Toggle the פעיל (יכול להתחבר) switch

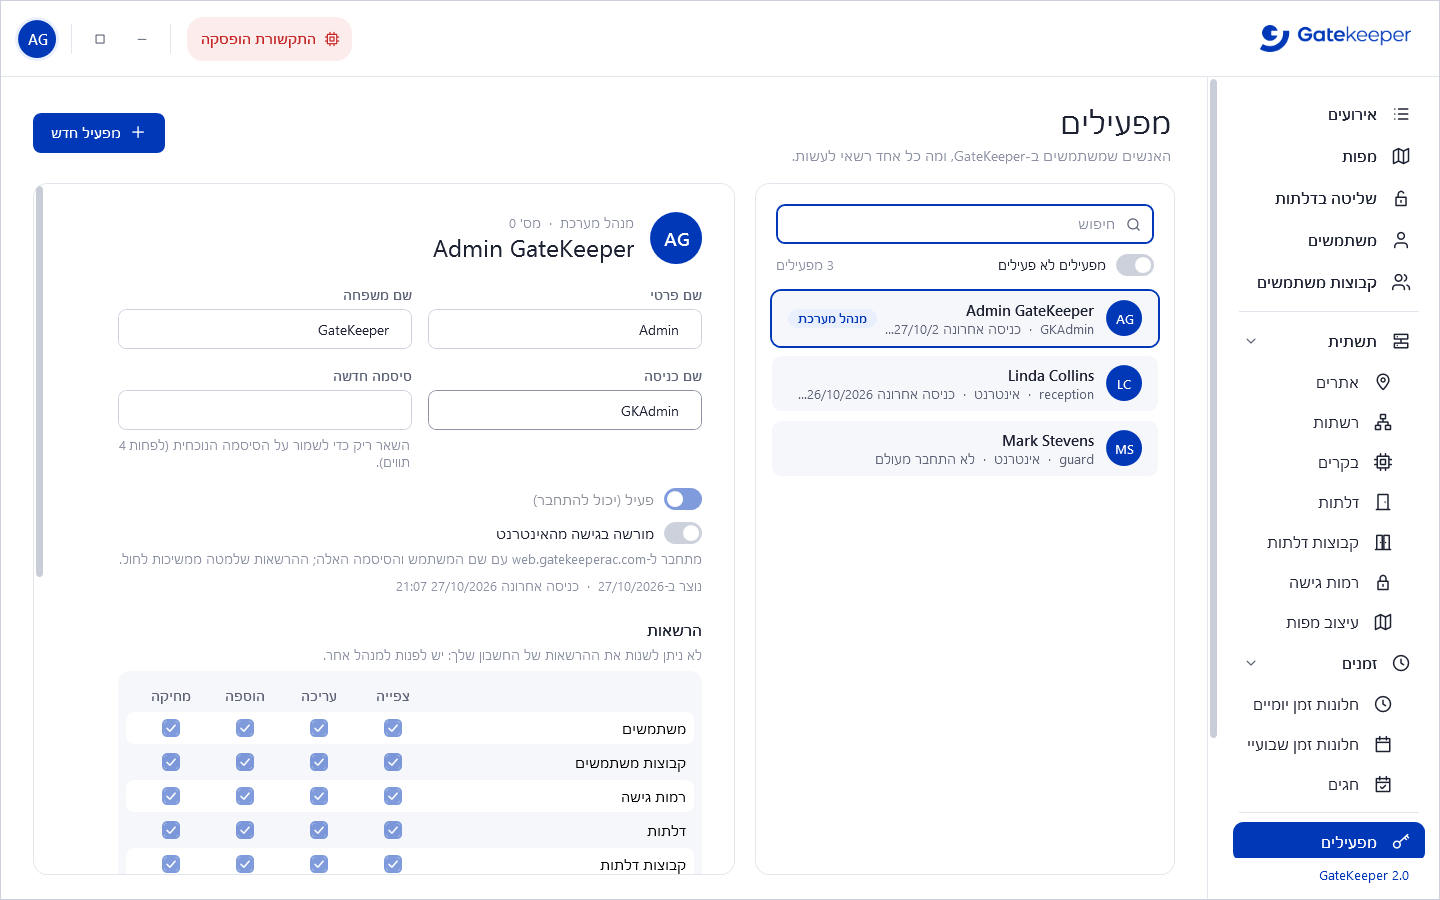point(683,499)
